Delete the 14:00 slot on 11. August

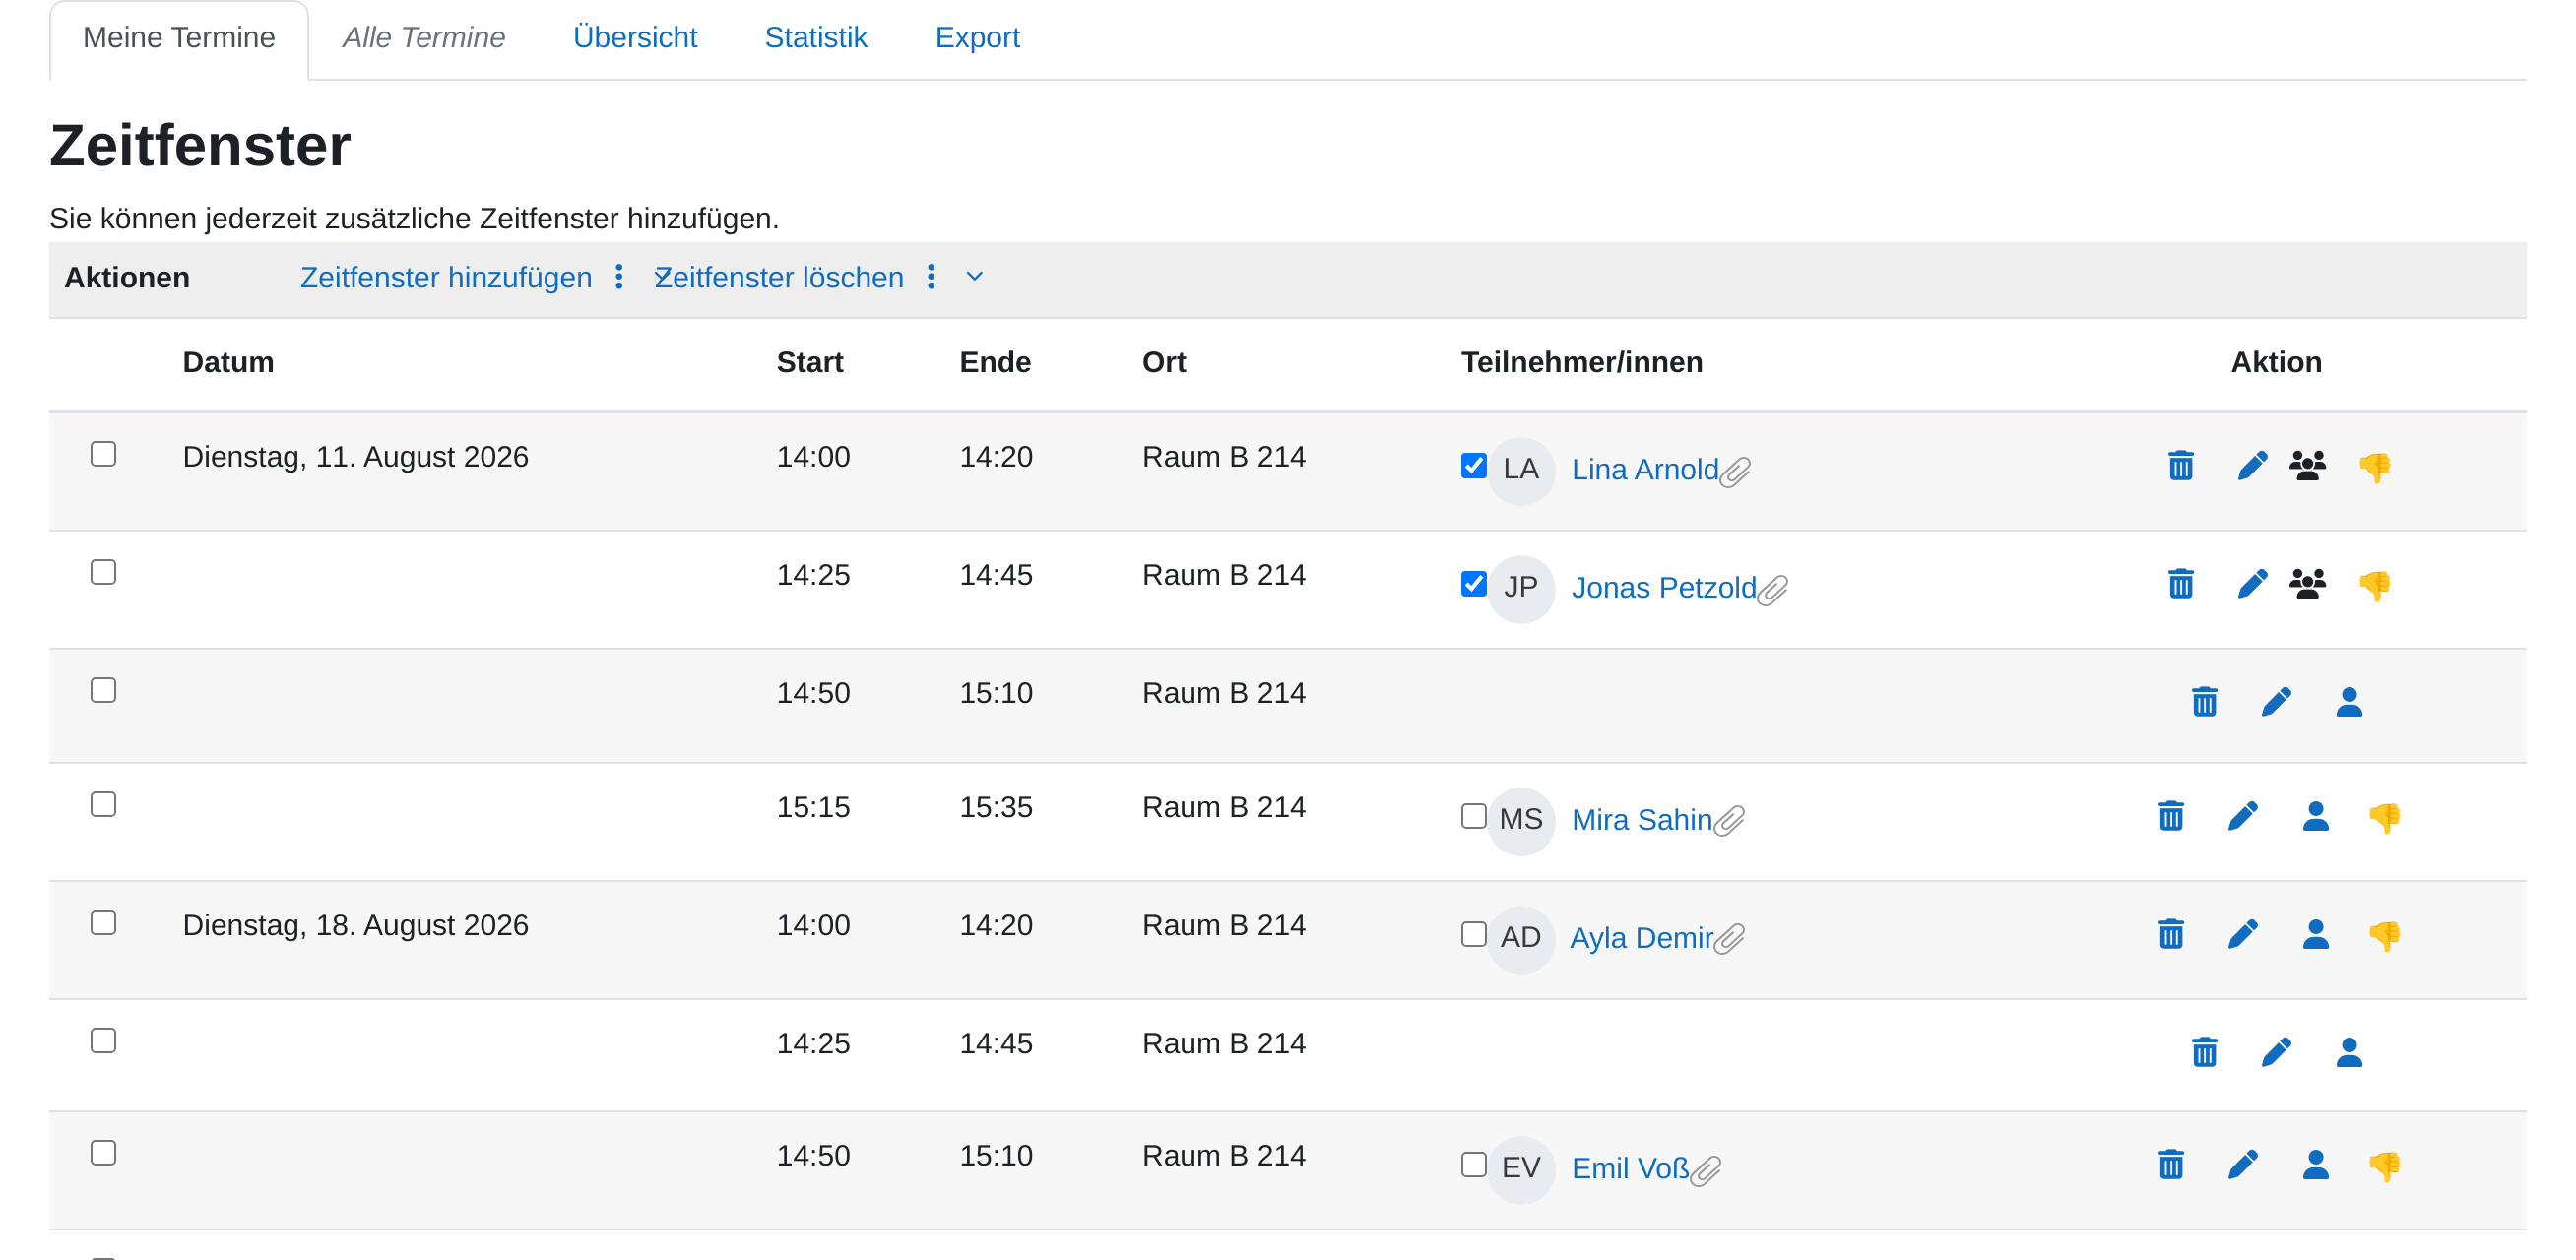click(x=2181, y=466)
